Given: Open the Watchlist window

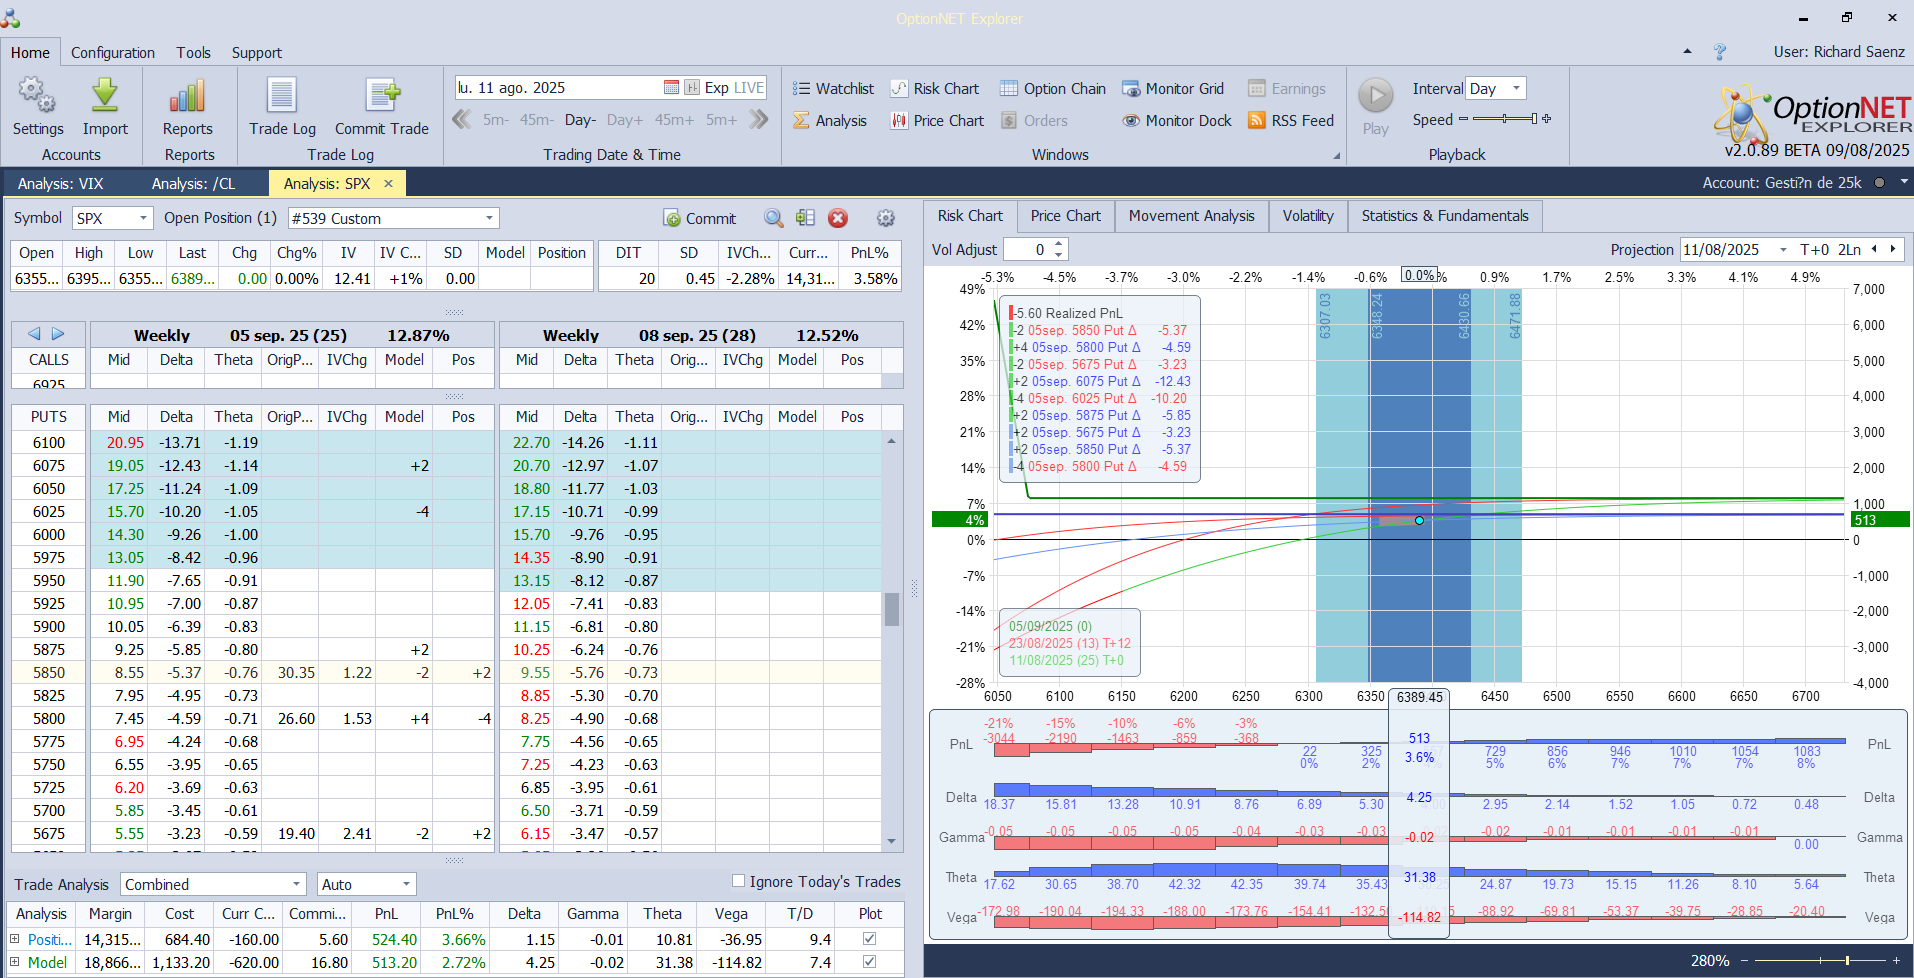Looking at the screenshot, I should (833, 89).
